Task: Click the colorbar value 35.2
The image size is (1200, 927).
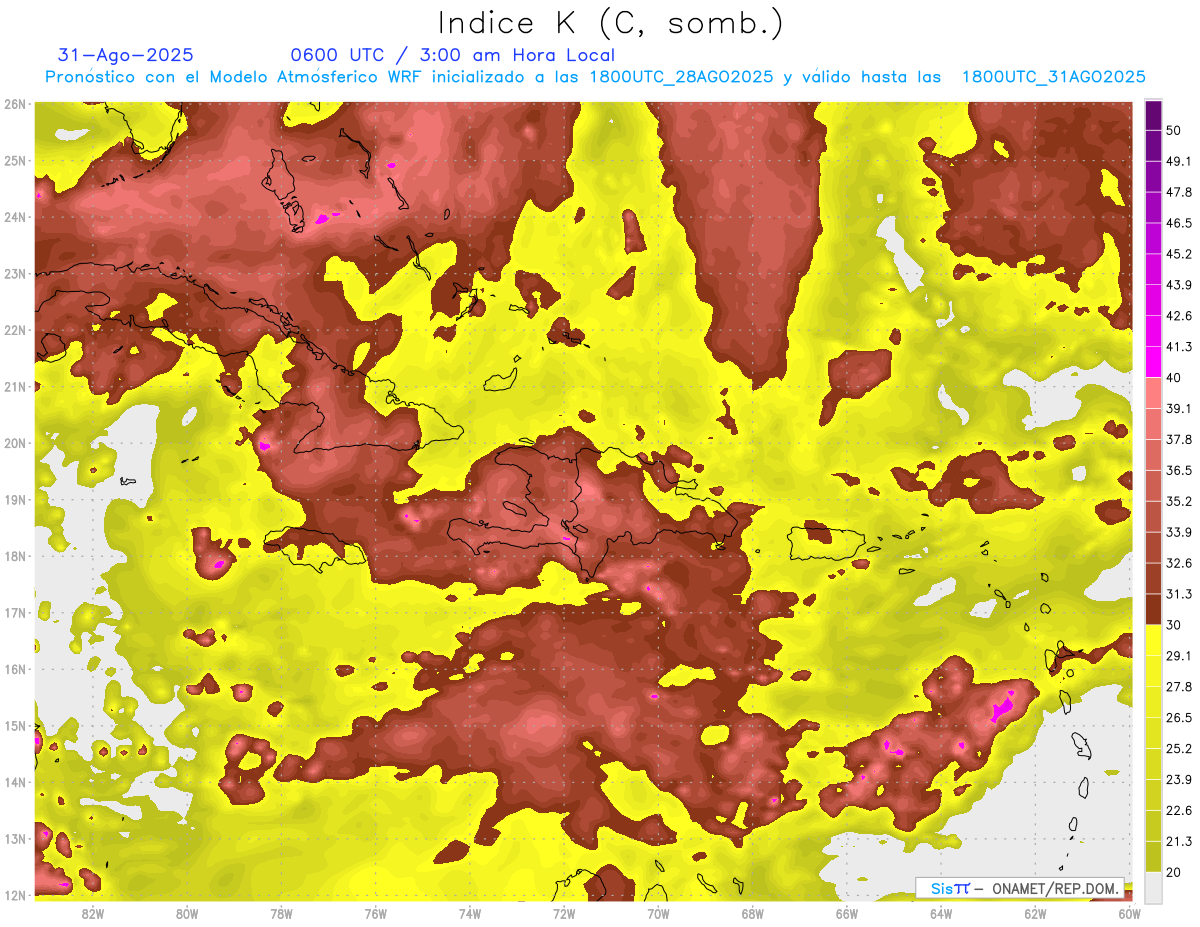Action: [1179, 501]
